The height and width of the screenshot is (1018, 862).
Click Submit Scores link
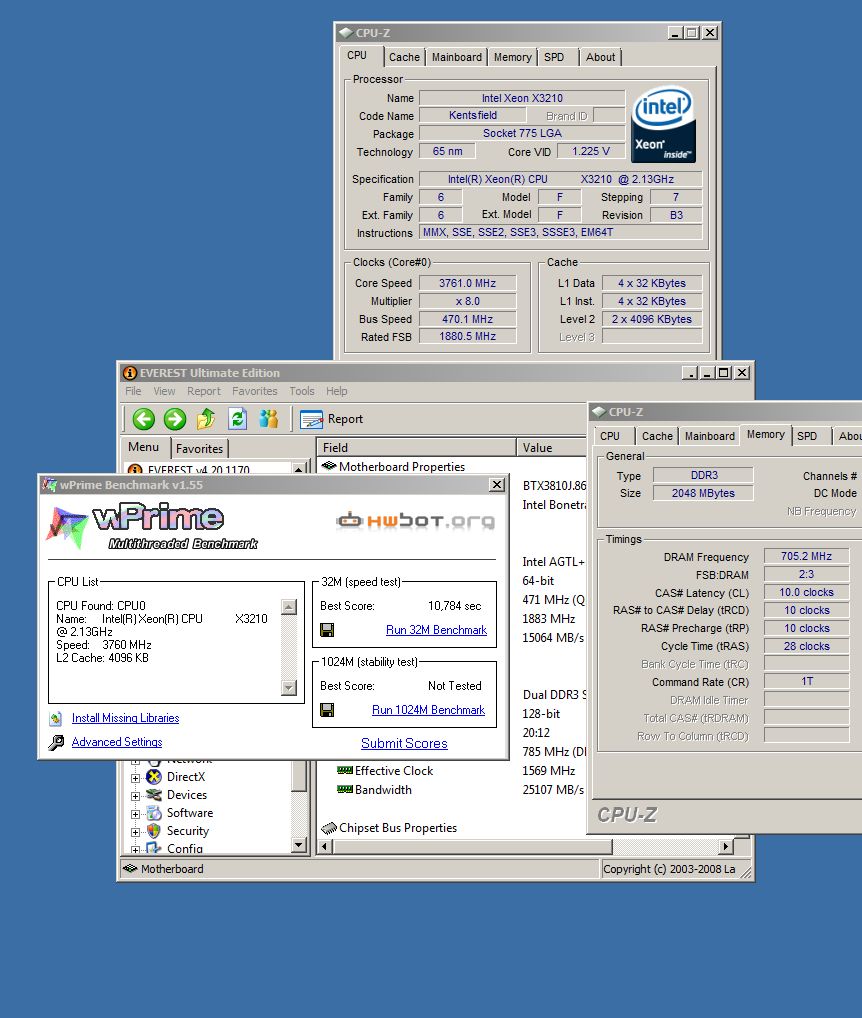tap(404, 743)
